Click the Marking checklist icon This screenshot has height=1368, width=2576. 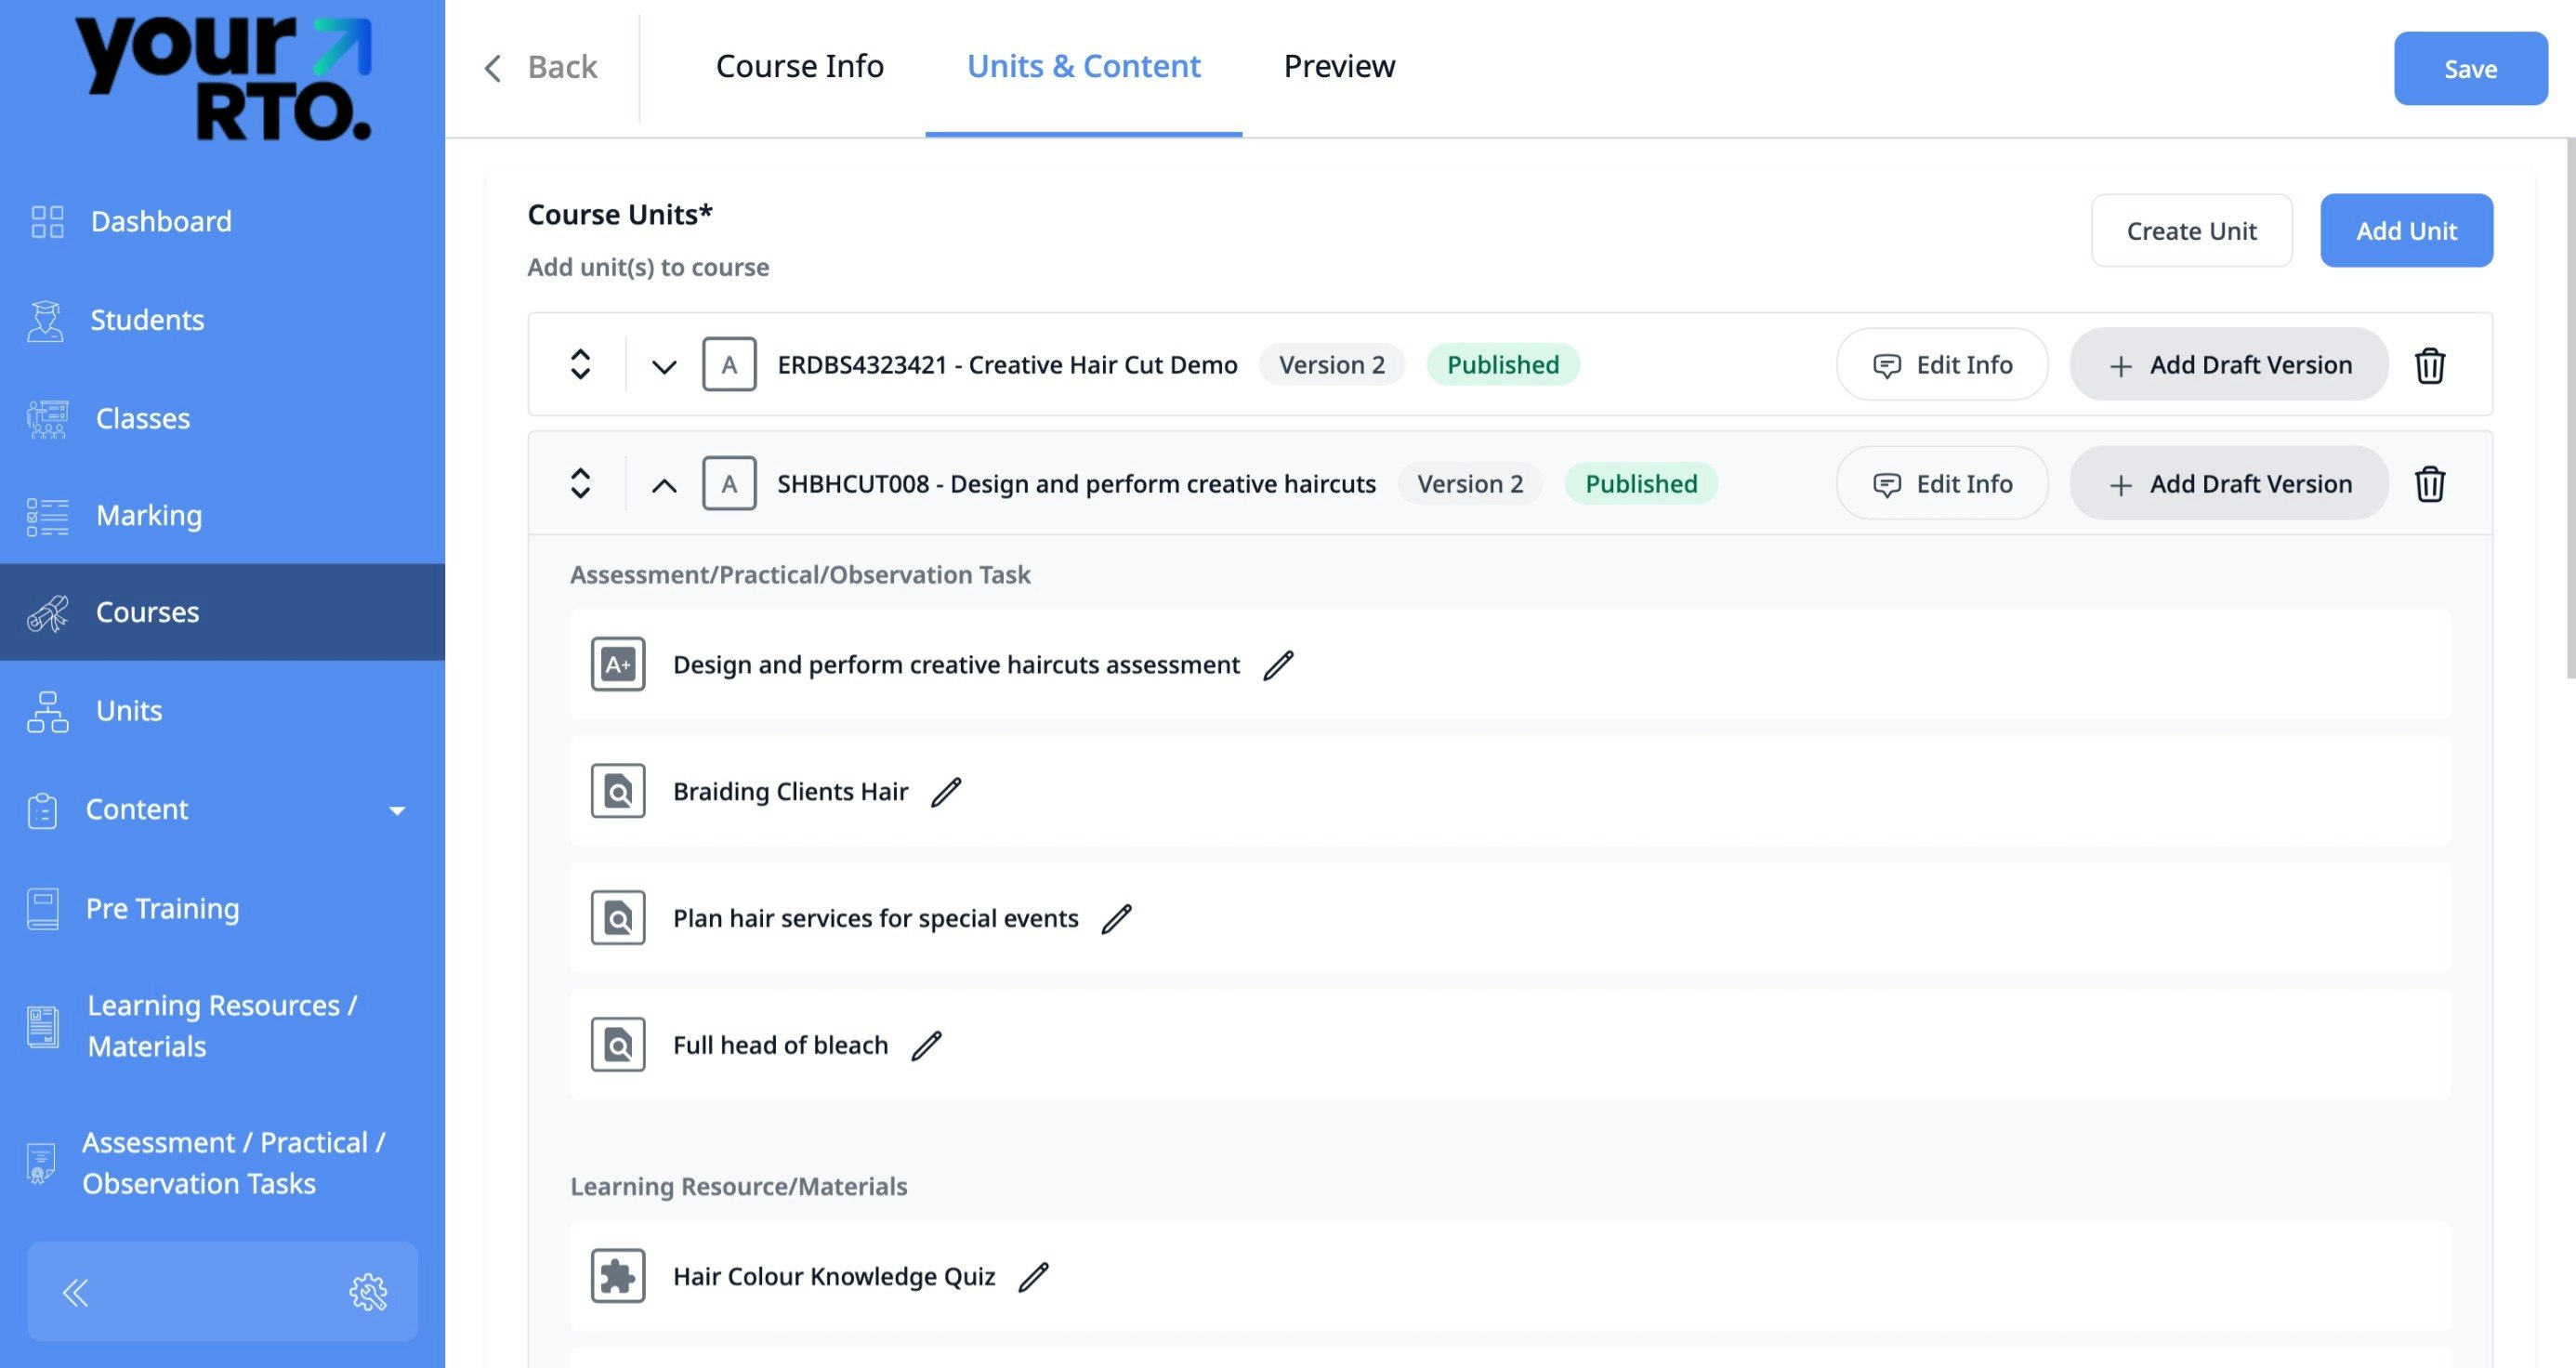[47, 516]
